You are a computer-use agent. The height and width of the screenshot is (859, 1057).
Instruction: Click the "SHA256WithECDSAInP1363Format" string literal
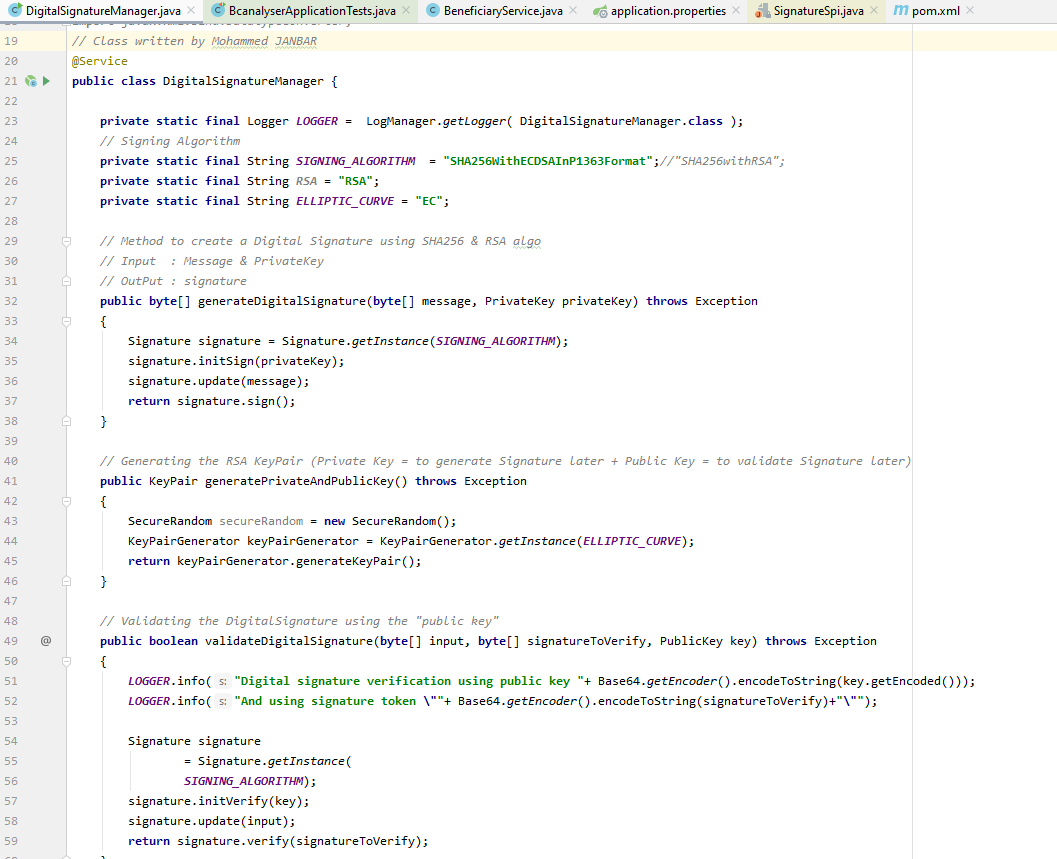click(x=547, y=161)
